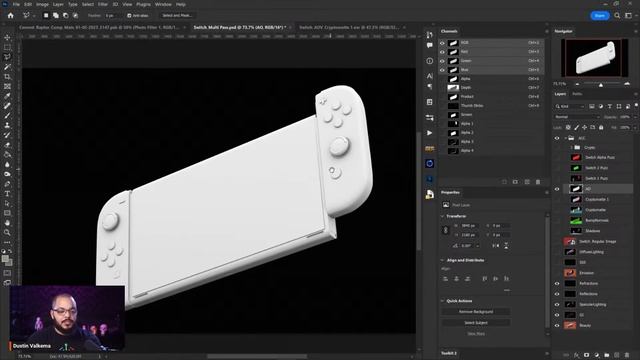This screenshot has width=640, height=360.
Task: Open the Image menu
Action: tap(42, 4)
